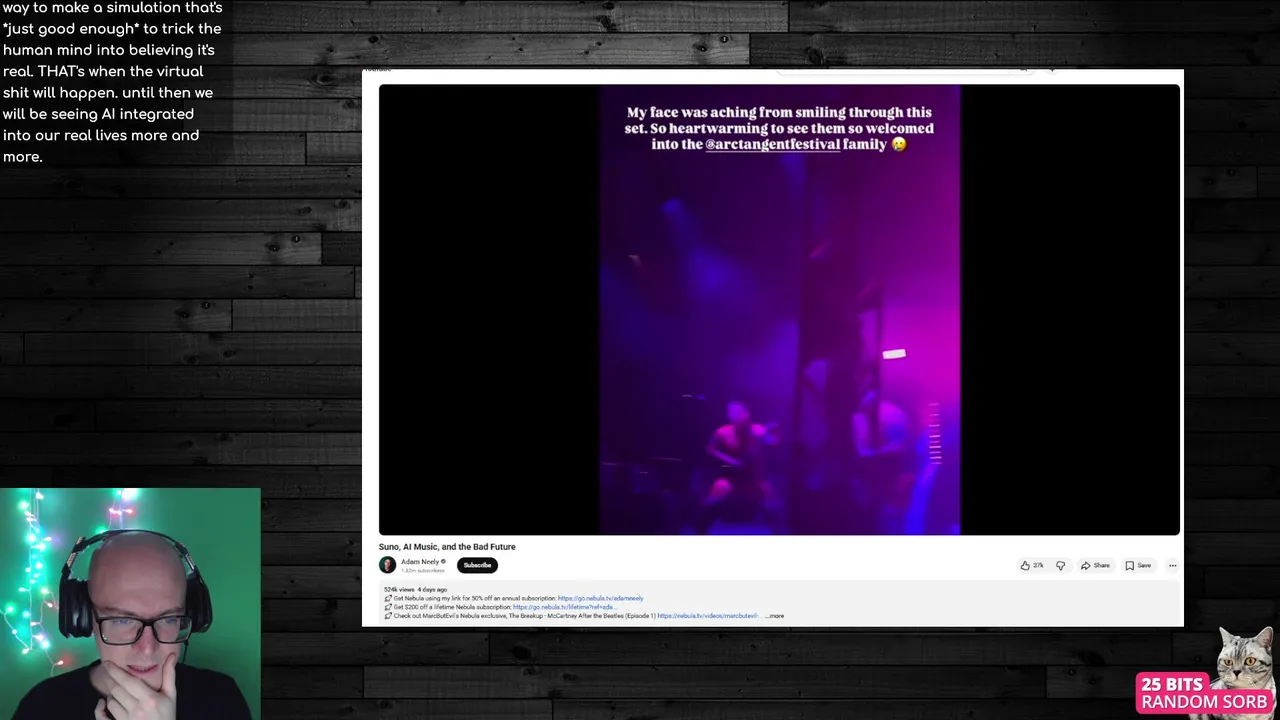Click the scrolling chat text overlay
The width and height of the screenshot is (1280, 720).
coord(112,82)
